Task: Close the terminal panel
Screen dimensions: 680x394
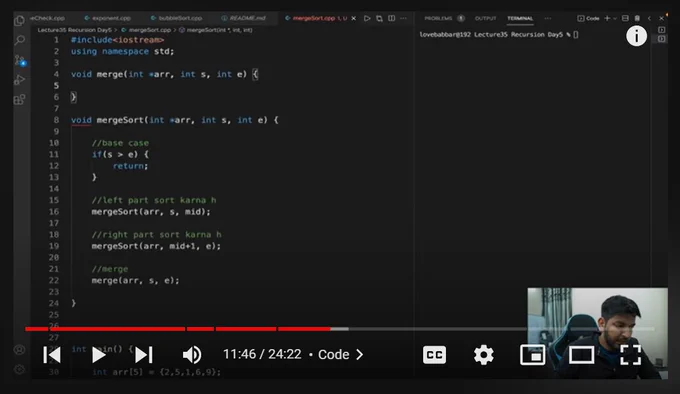Action: (x=661, y=18)
